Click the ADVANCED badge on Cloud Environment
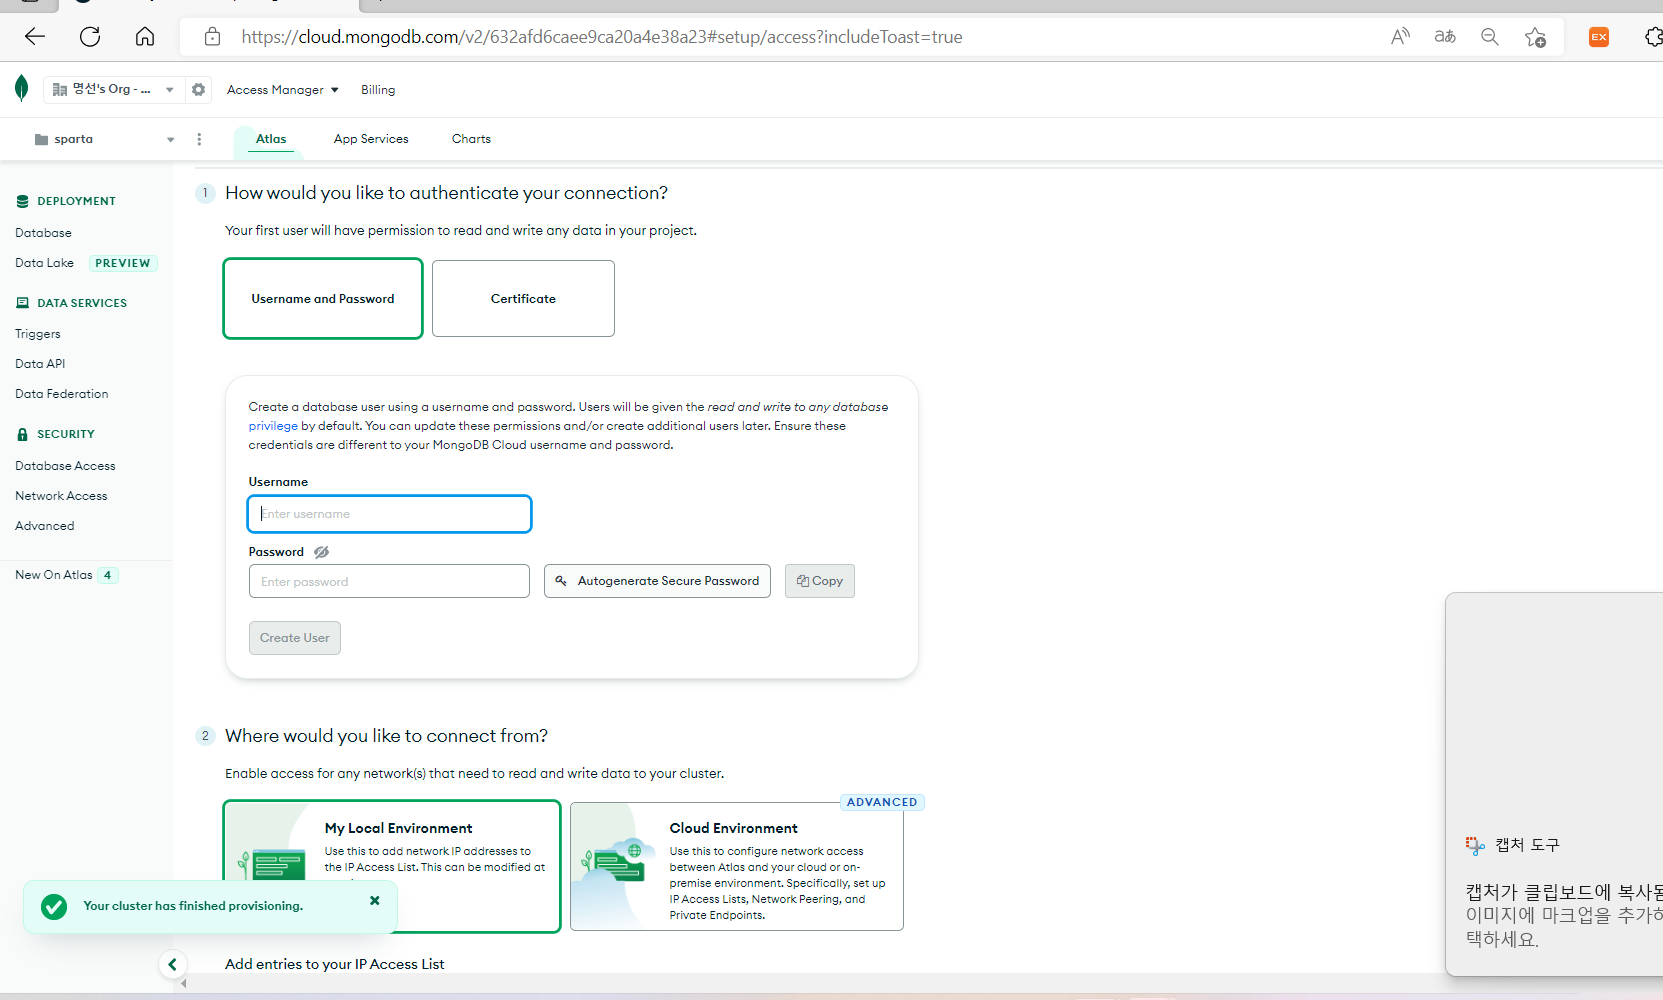This screenshot has height=1000, width=1663. [882, 802]
